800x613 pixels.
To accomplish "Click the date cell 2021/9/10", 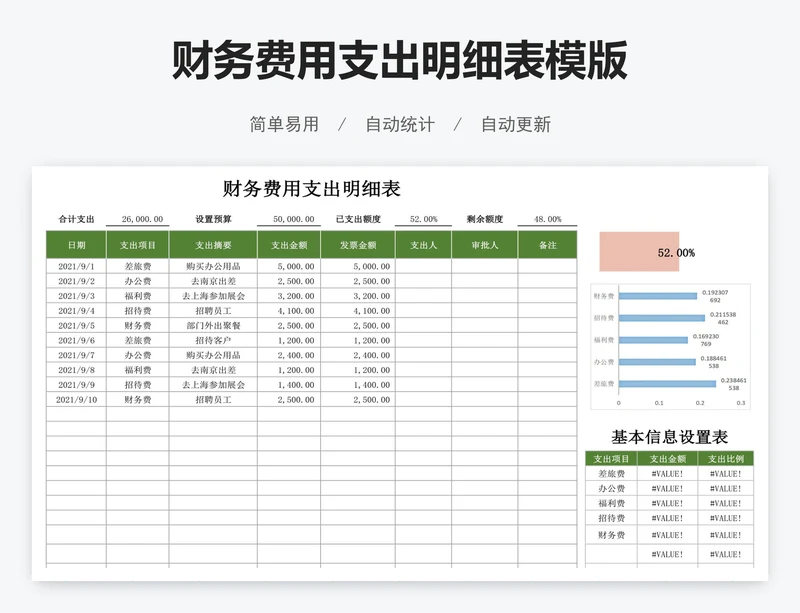I will point(77,400).
